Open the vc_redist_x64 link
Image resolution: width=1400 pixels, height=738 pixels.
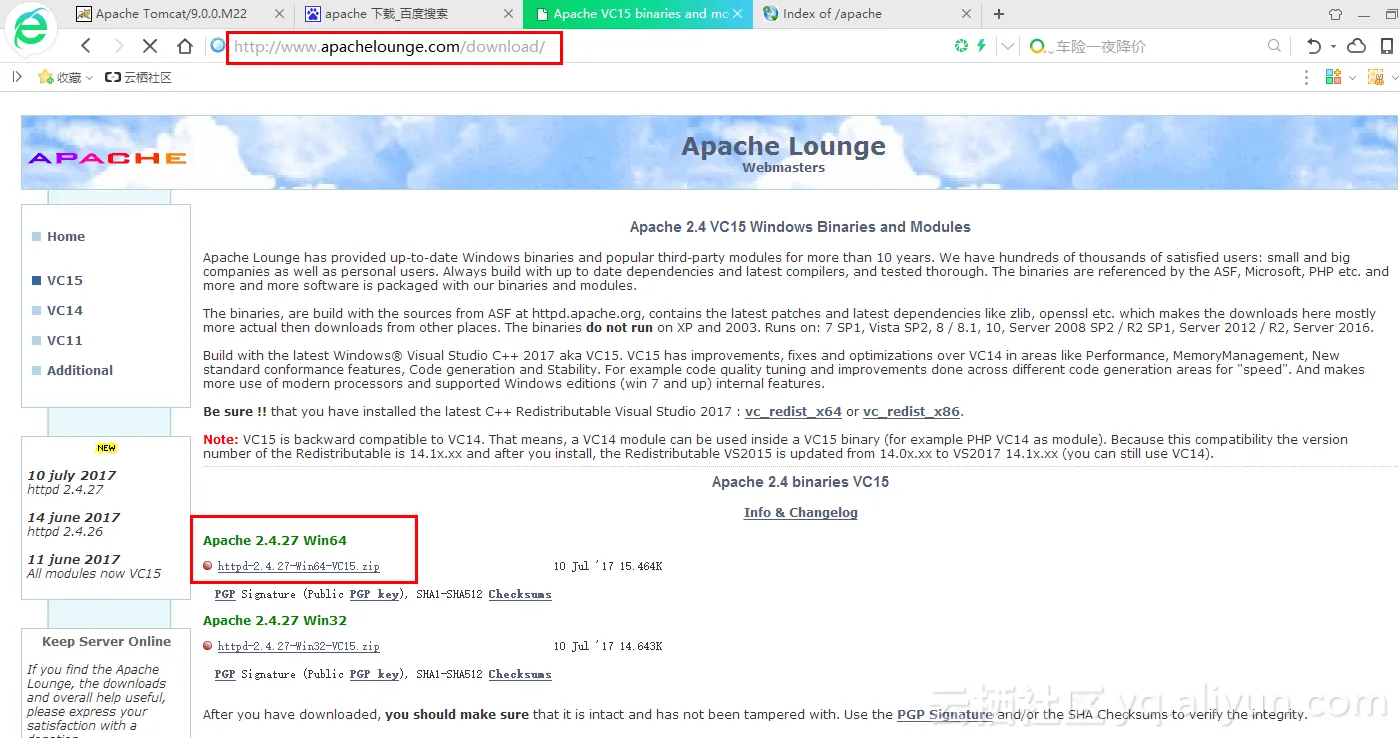tap(793, 412)
